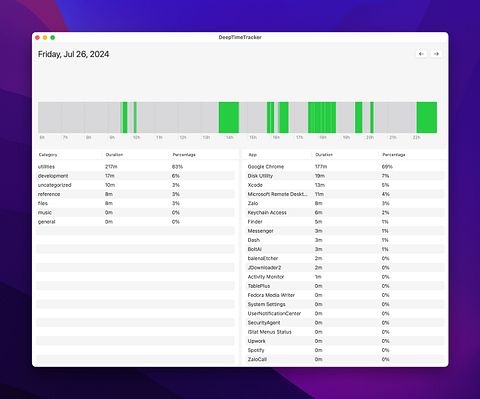Sort by Category column header
This screenshot has height=399, width=480.
pyautogui.click(x=48, y=155)
